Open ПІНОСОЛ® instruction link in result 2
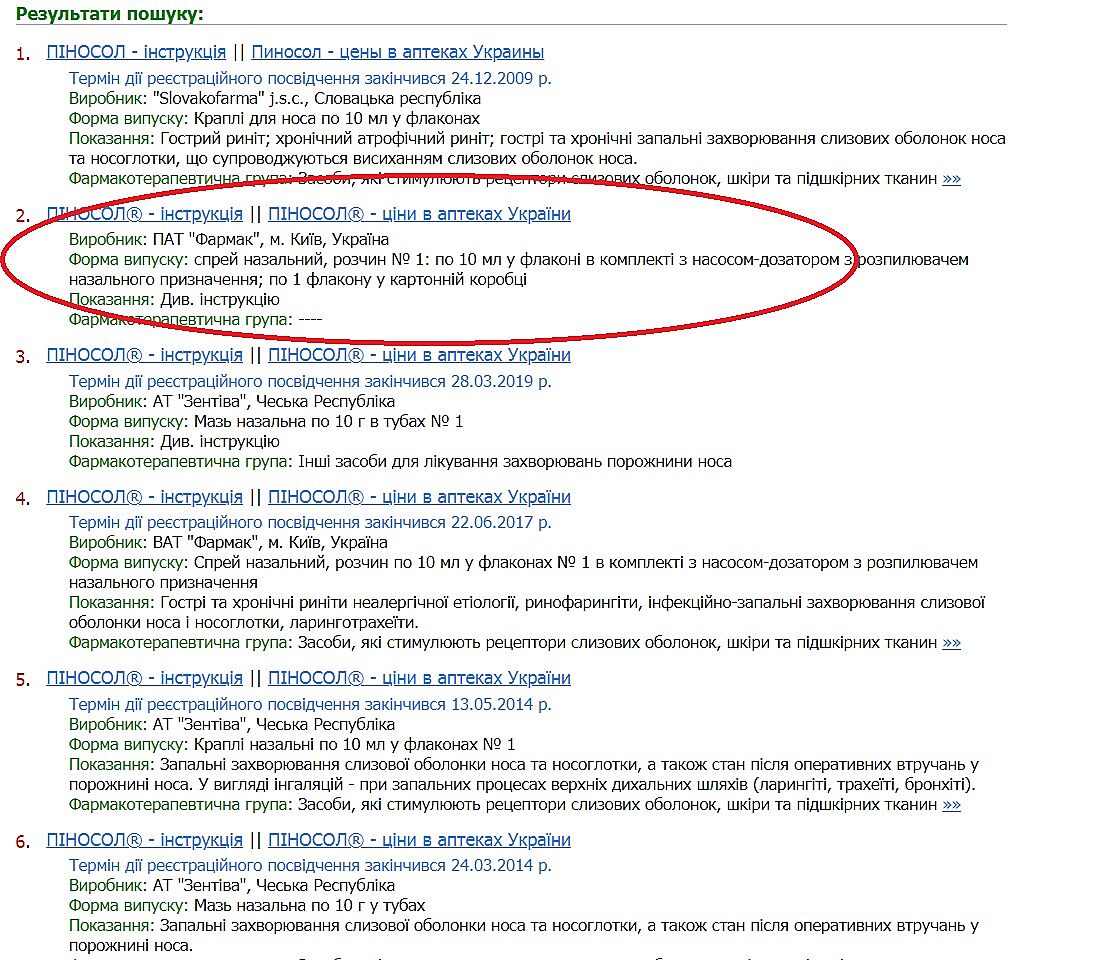 click(x=144, y=214)
